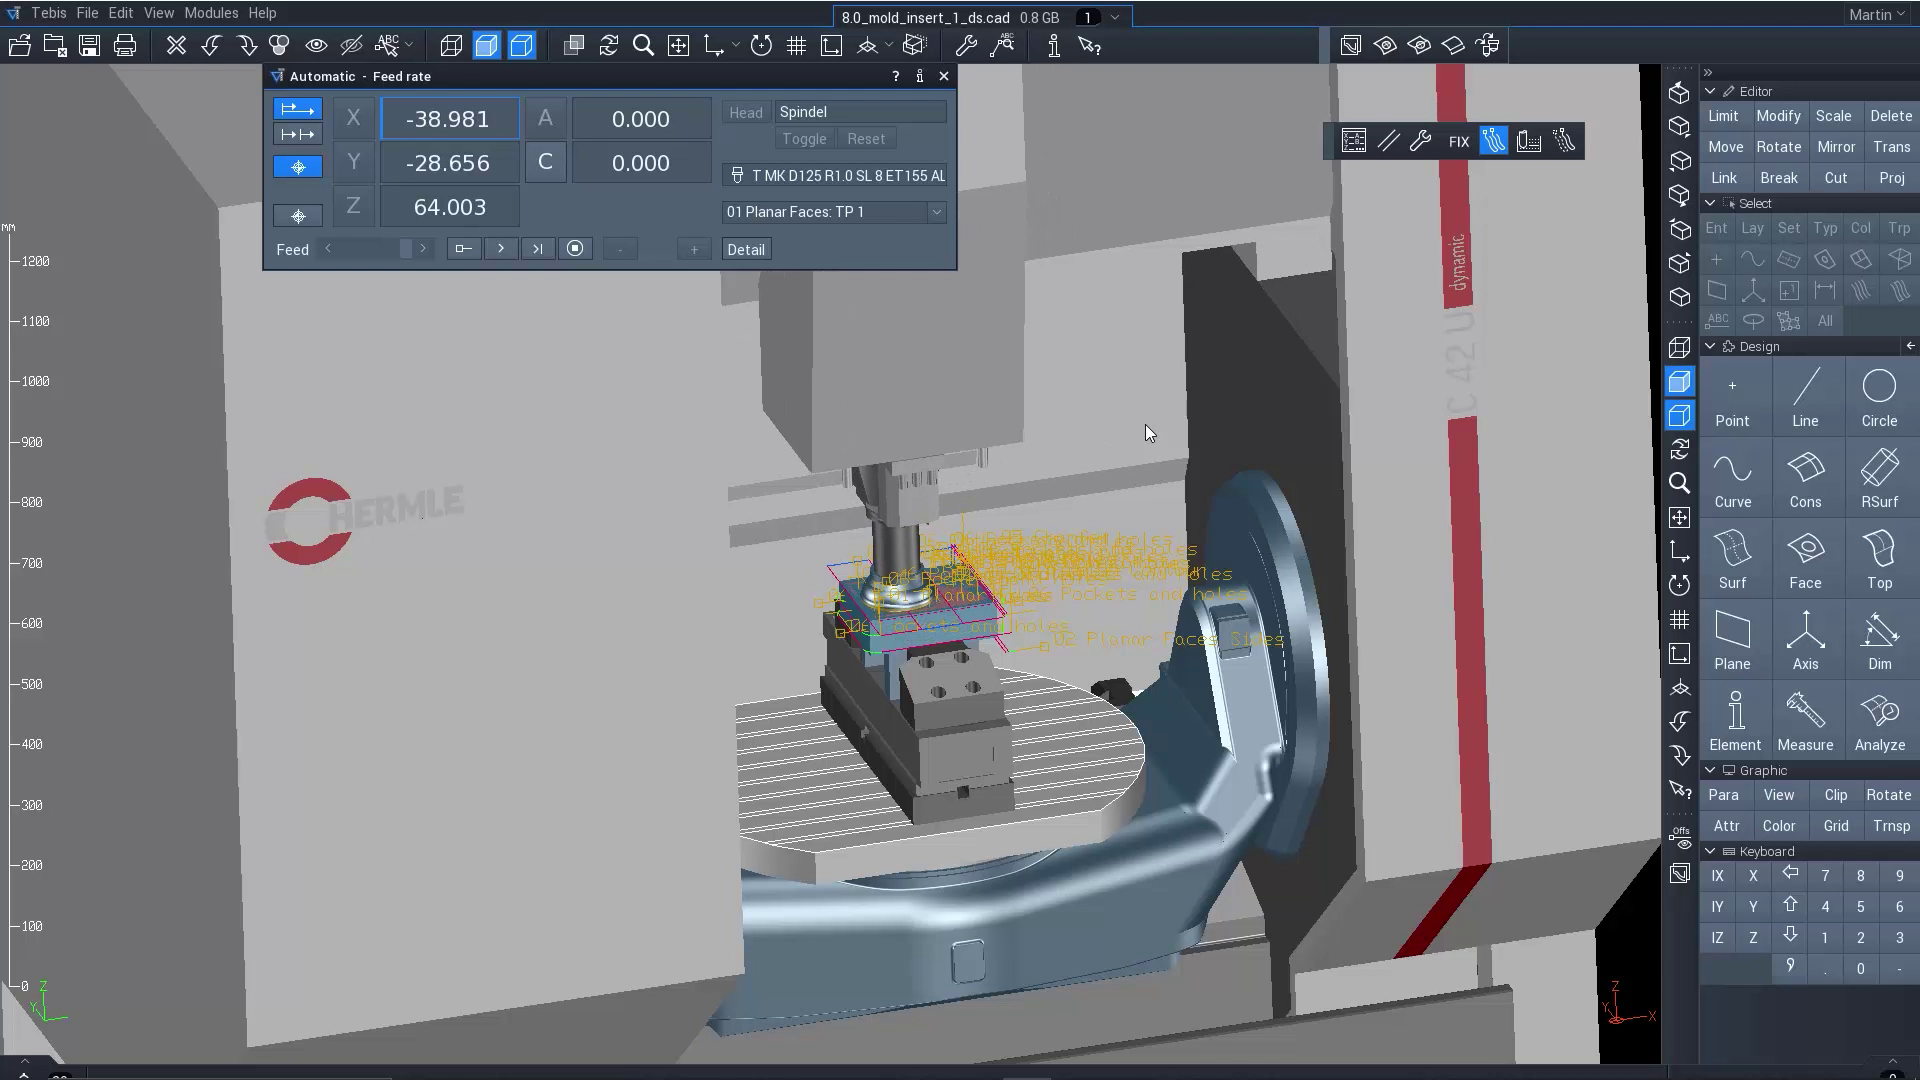Click the Detail button
Viewport: 1920px width, 1080px height.
pyautogui.click(x=745, y=250)
